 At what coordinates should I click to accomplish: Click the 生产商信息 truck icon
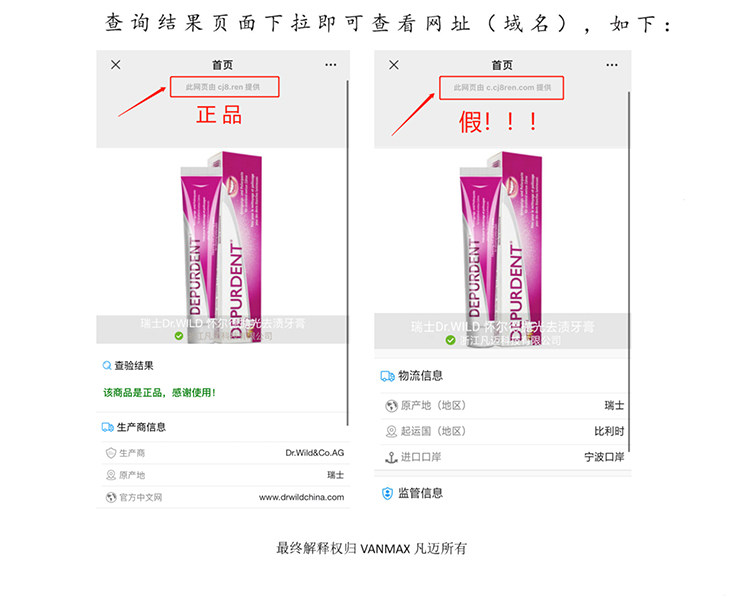click(108, 427)
